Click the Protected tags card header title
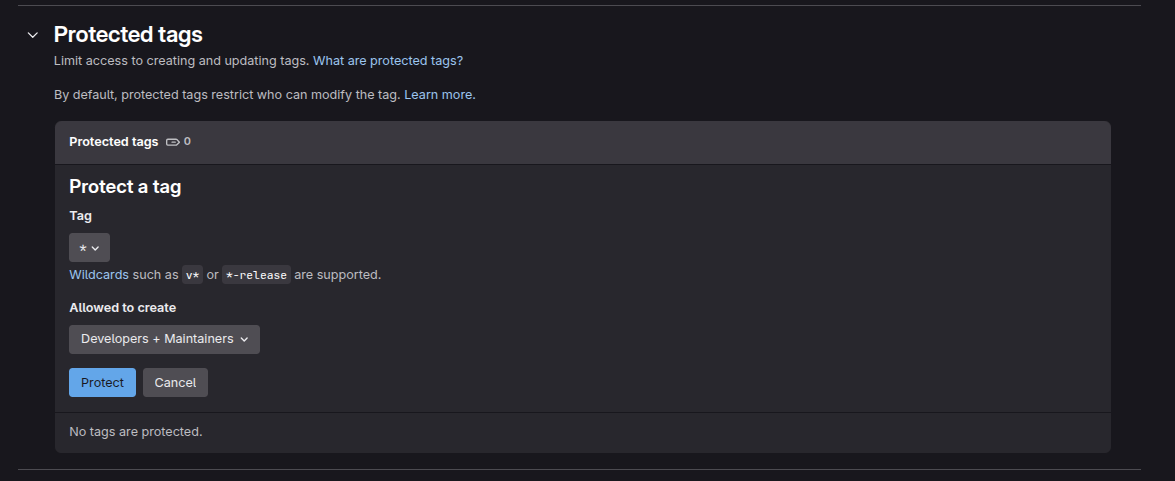This screenshot has width=1175, height=481. (x=113, y=142)
